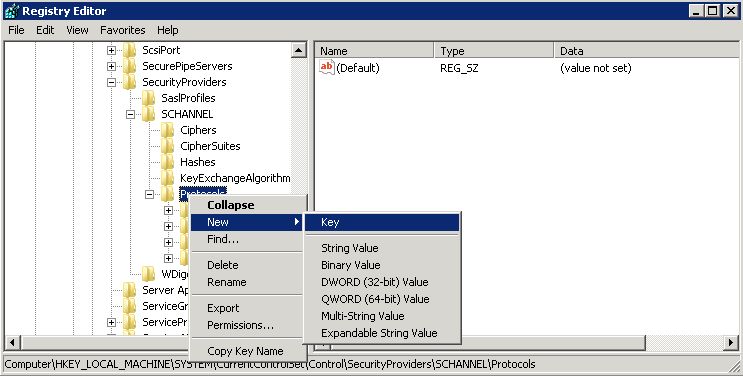
Task: Click the Registry Editor title bar icon
Action: (x=11, y=11)
